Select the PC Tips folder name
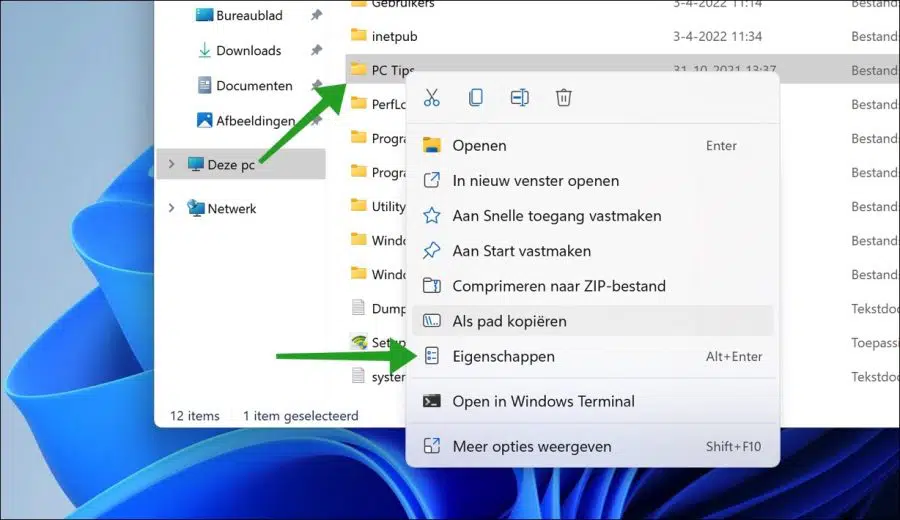900x520 pixels. pos(392,71)
